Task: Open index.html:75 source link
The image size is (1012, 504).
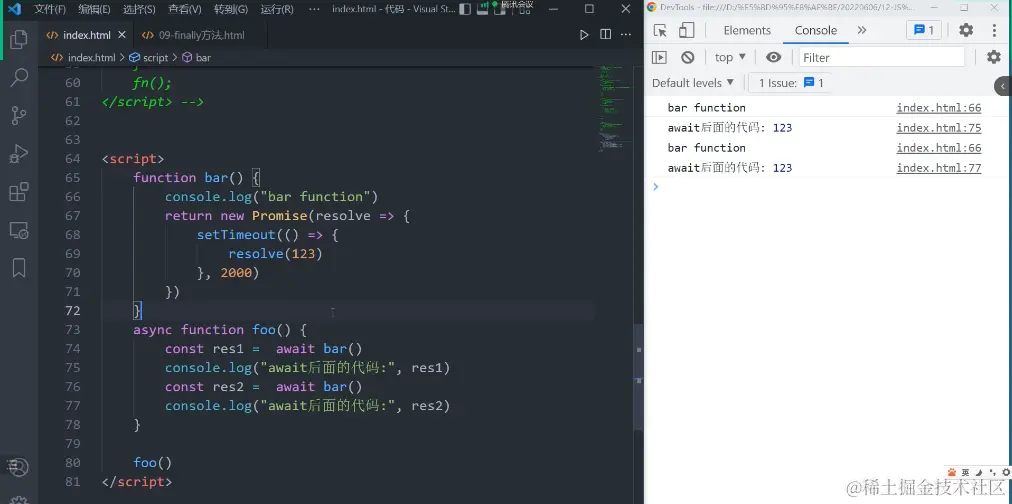Action: pos(938,128)
